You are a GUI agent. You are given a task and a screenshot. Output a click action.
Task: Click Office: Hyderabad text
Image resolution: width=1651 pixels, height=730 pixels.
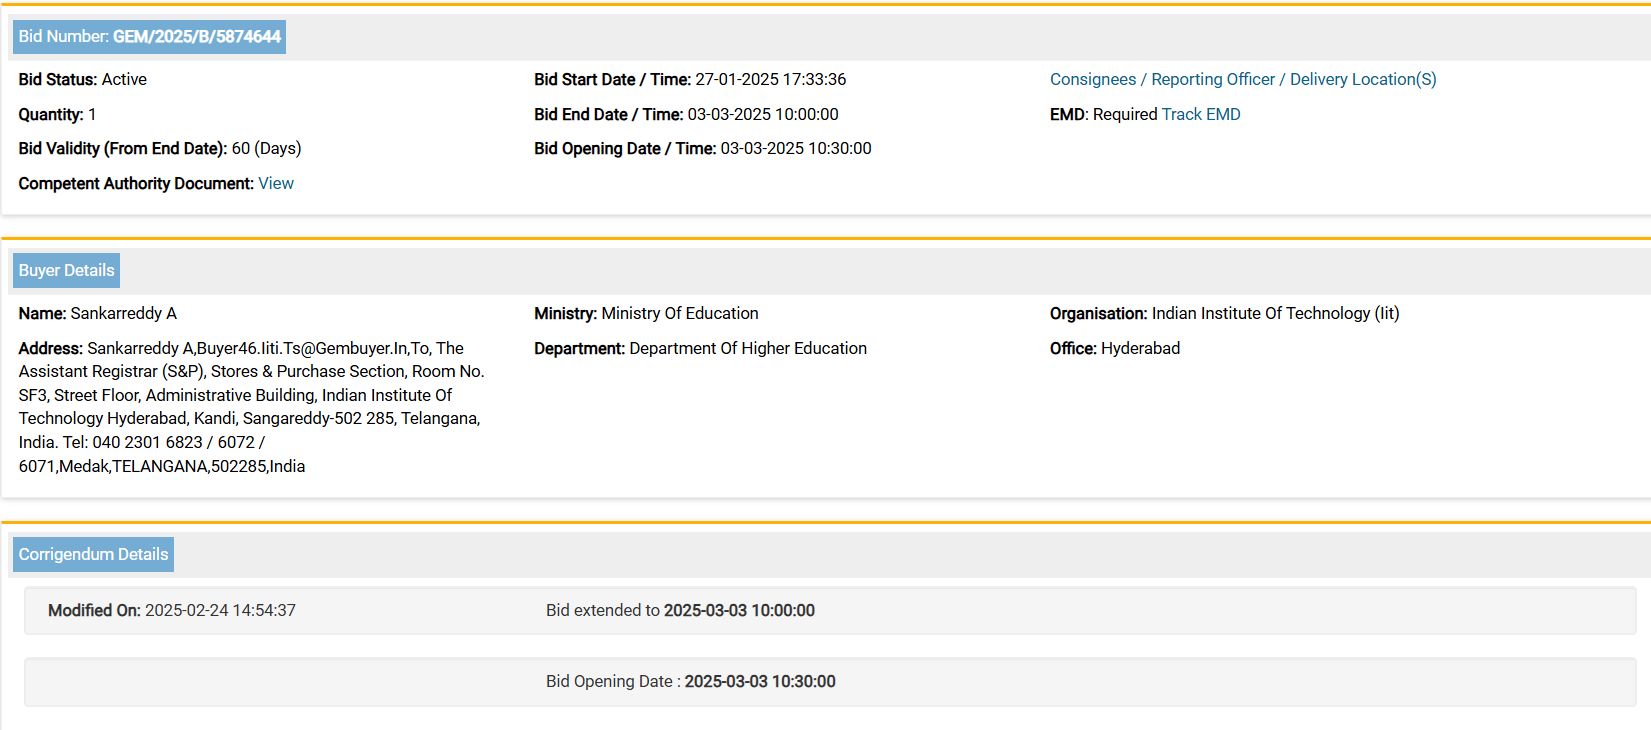point(1115,349)
